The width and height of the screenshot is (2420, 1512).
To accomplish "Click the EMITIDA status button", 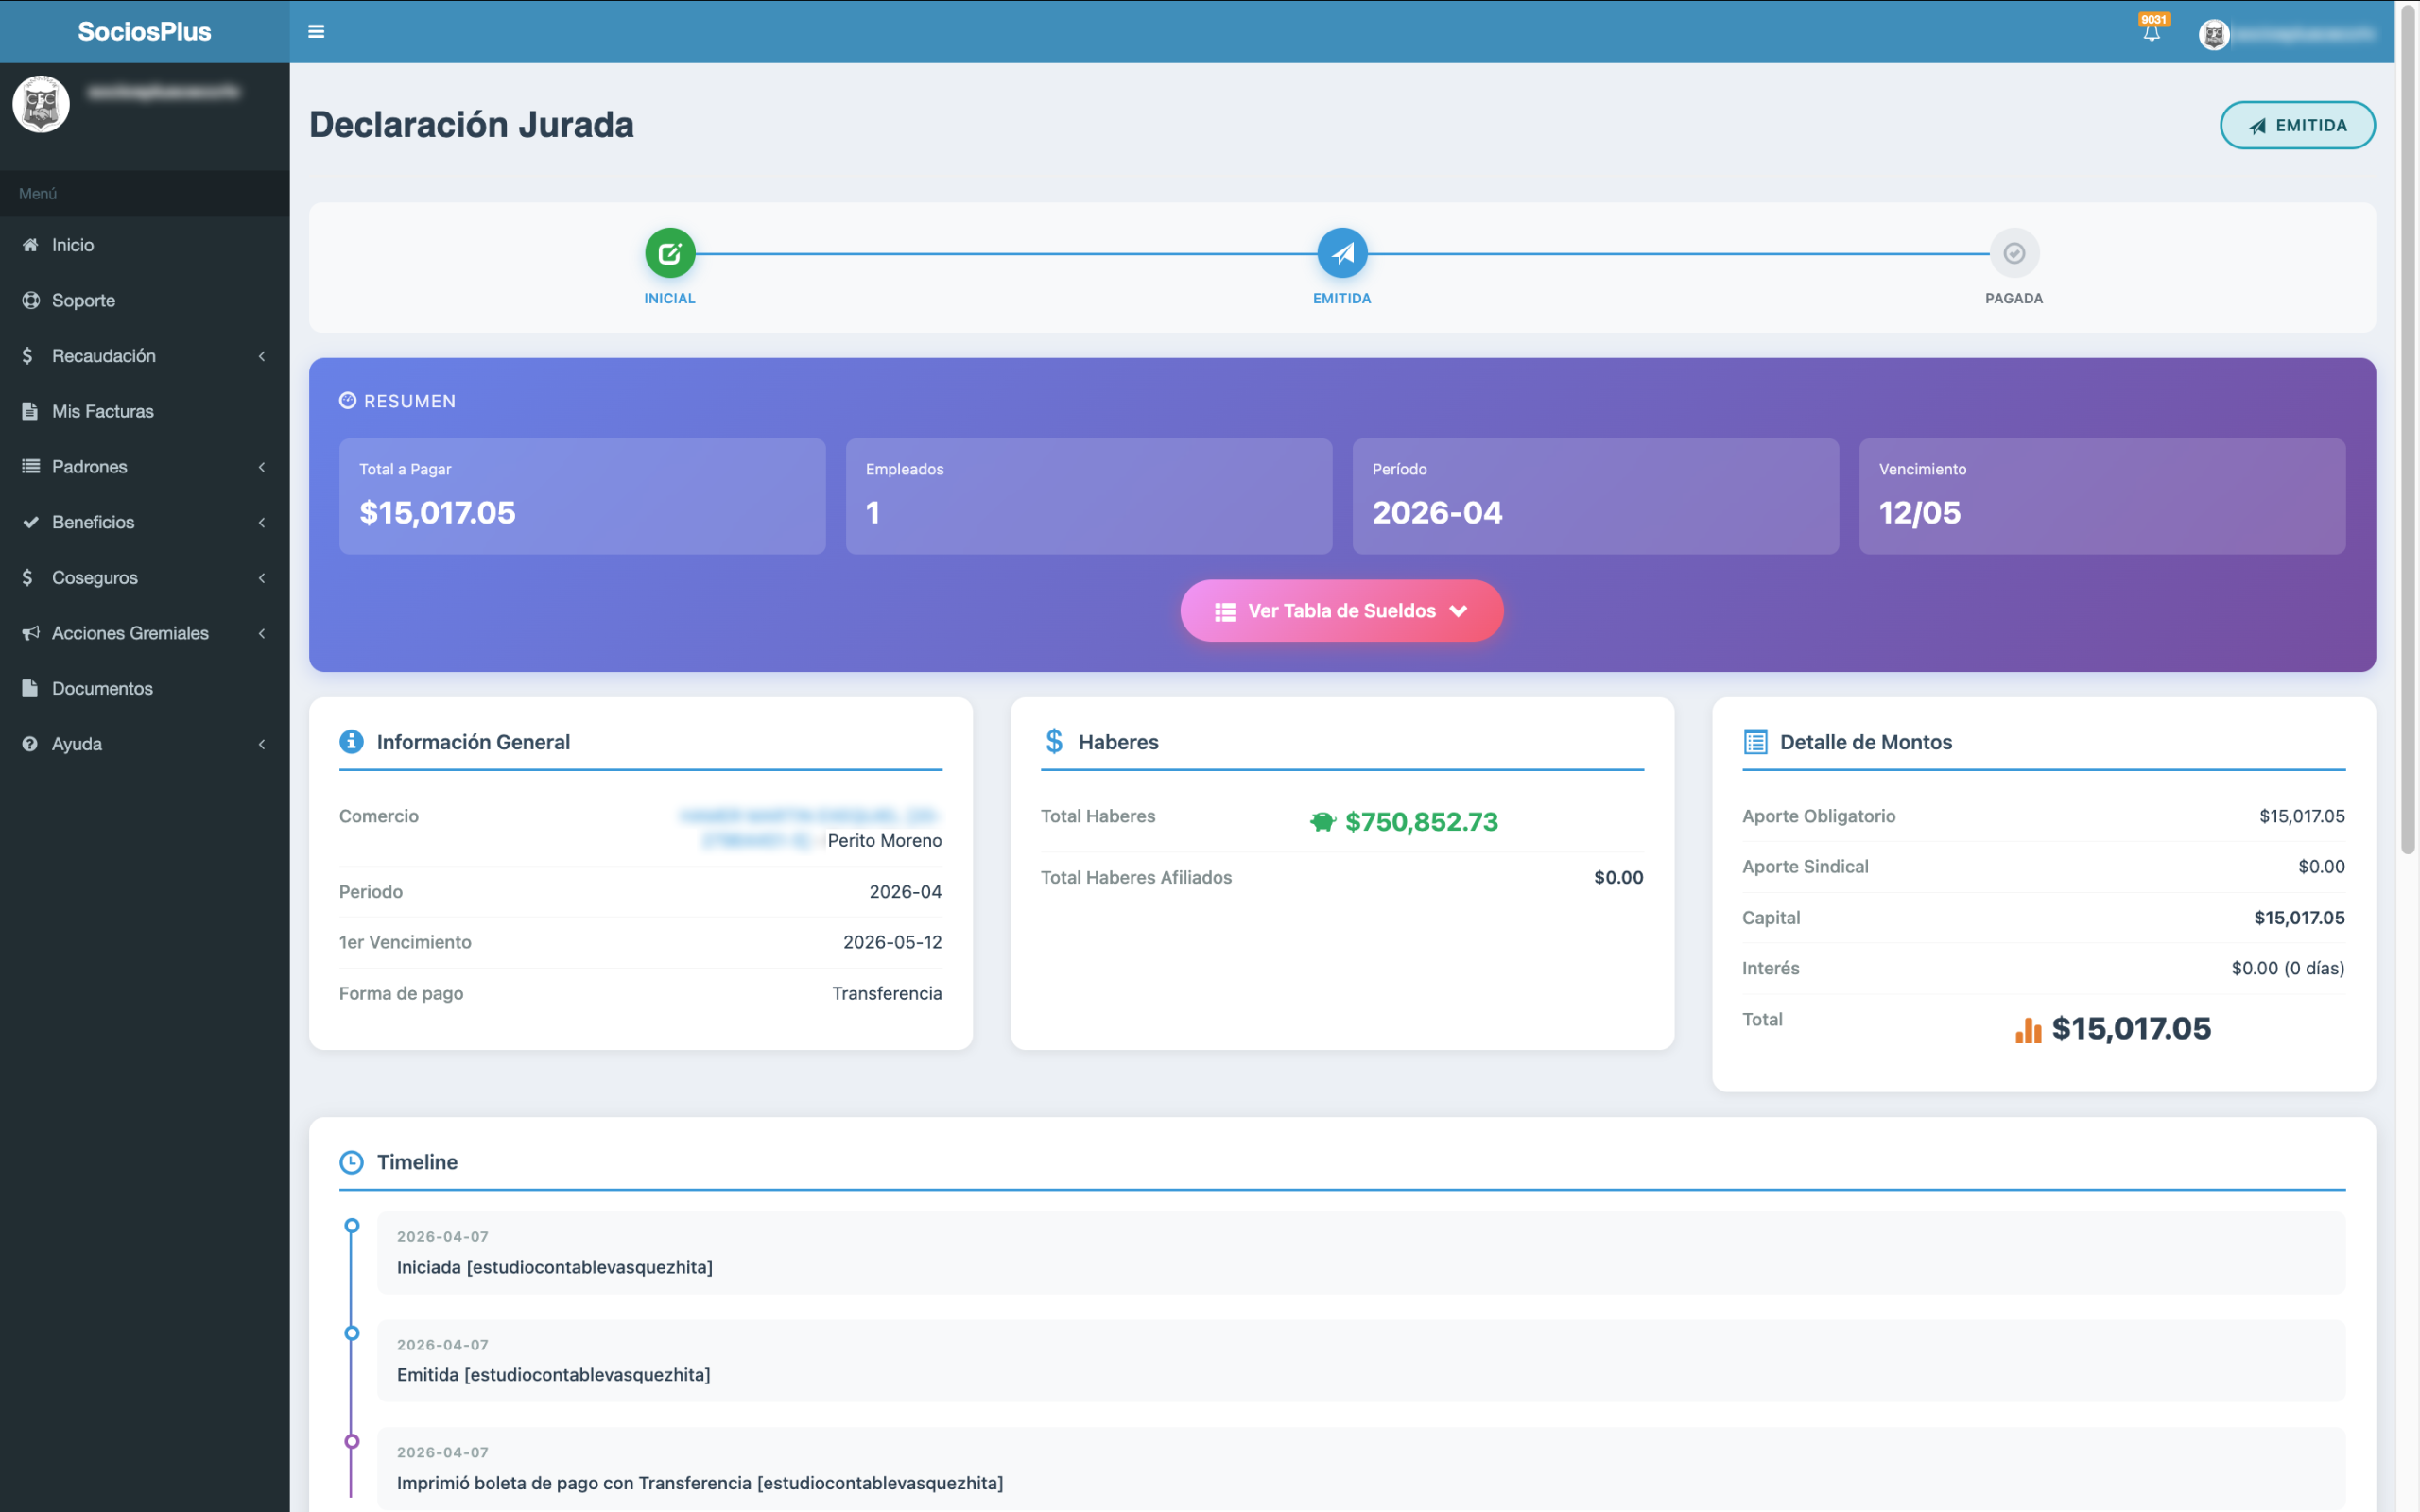I will point(2297,125).
